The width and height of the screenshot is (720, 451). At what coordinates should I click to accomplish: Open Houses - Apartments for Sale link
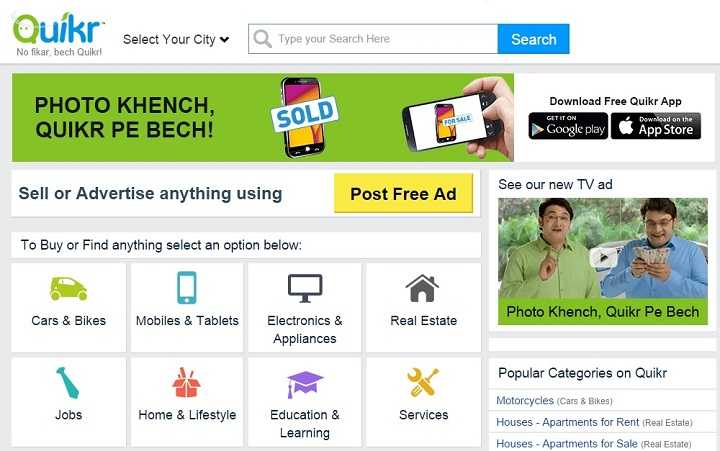[x=567, y=444]
